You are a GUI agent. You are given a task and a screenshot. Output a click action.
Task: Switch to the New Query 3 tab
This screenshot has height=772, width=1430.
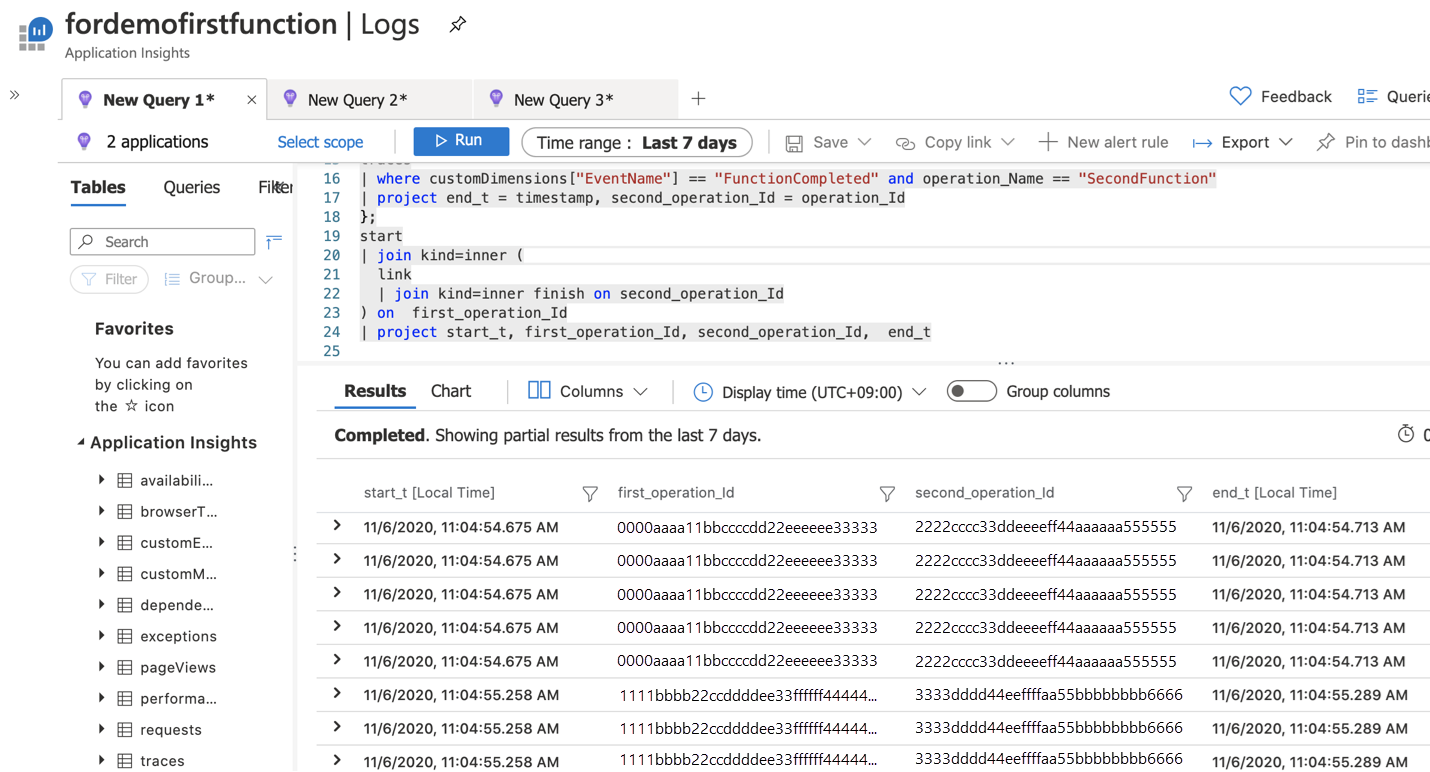(576, 99)
